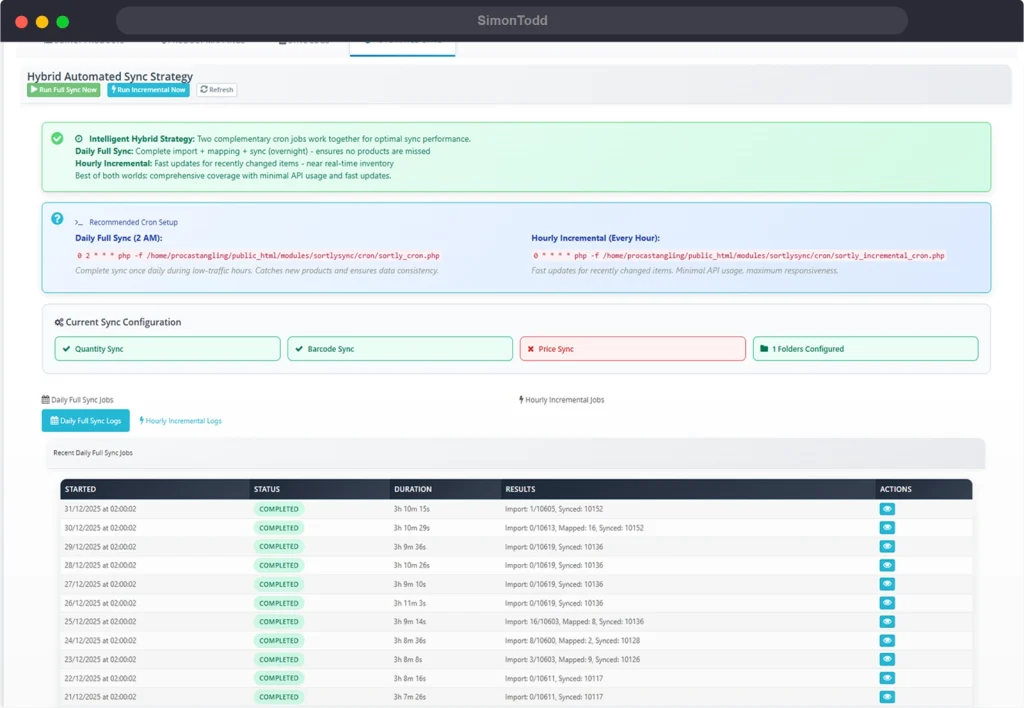Click the blue question mark help icon
1024x708 pixels.
point(57,218)
